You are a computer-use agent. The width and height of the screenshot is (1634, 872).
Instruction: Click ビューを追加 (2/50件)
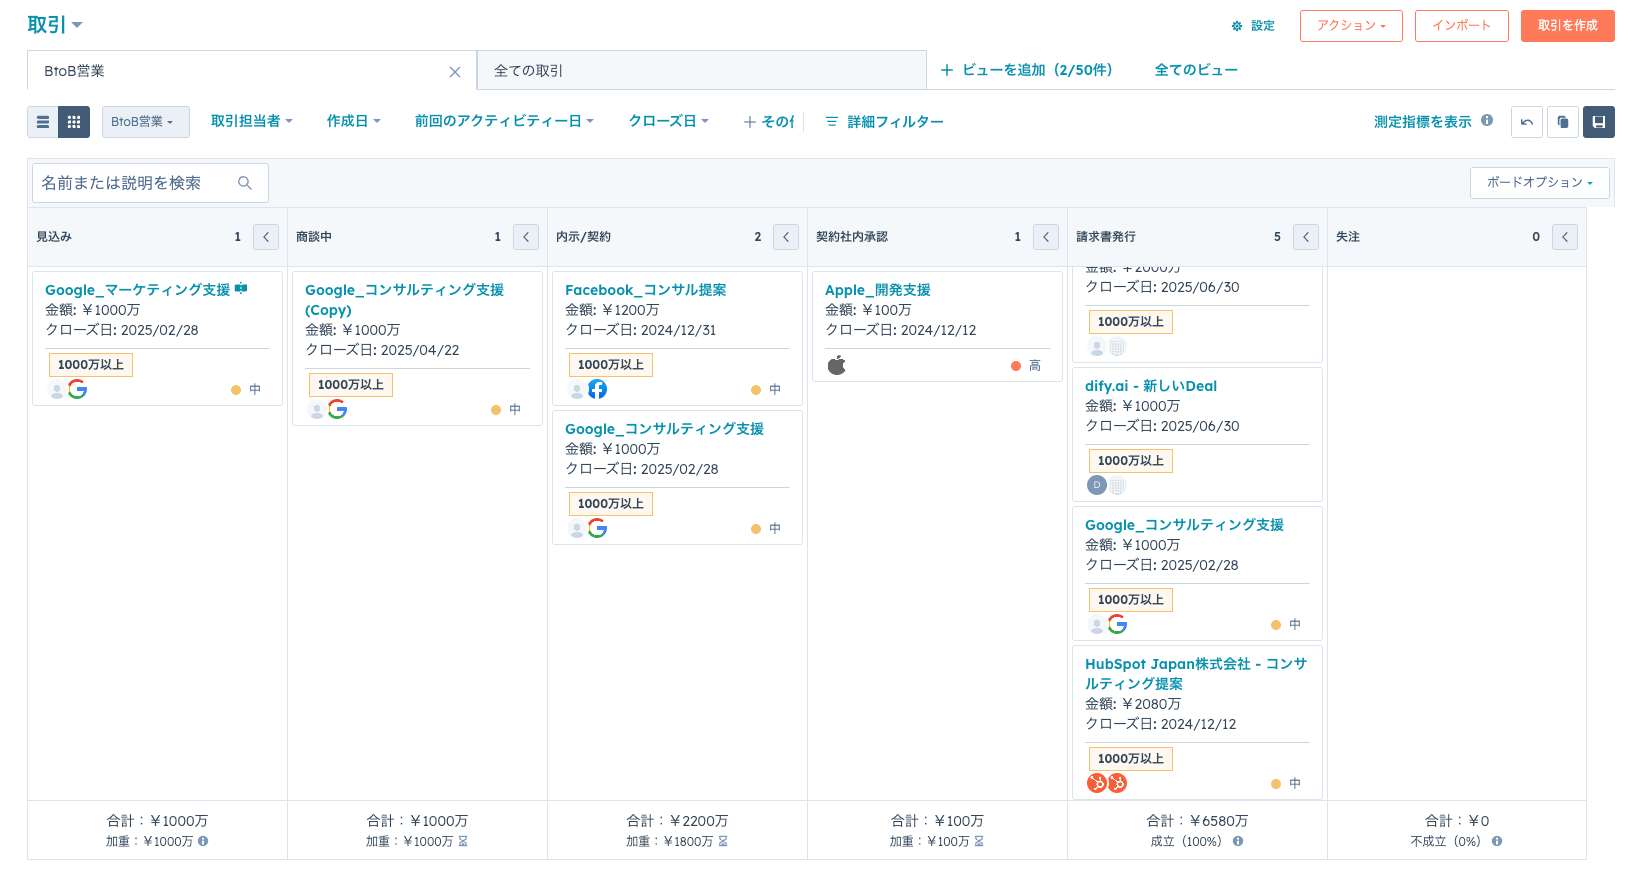click(x=1026, y=70)
